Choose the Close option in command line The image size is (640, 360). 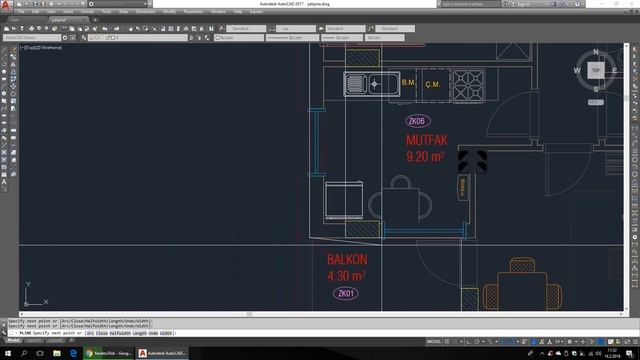[x=102, y=333]
